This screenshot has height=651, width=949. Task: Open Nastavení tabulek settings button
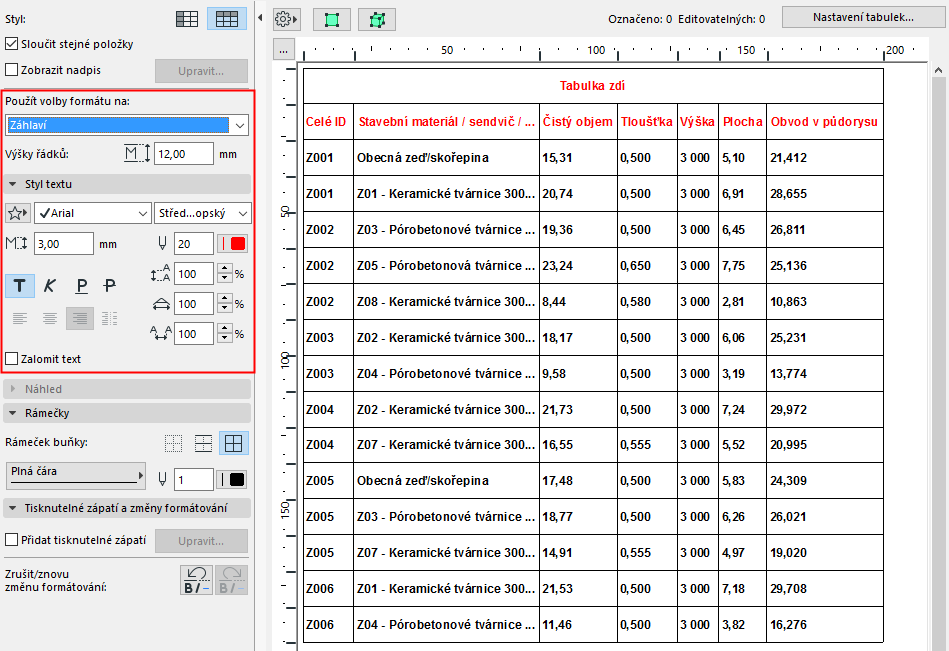pos(862,17)
